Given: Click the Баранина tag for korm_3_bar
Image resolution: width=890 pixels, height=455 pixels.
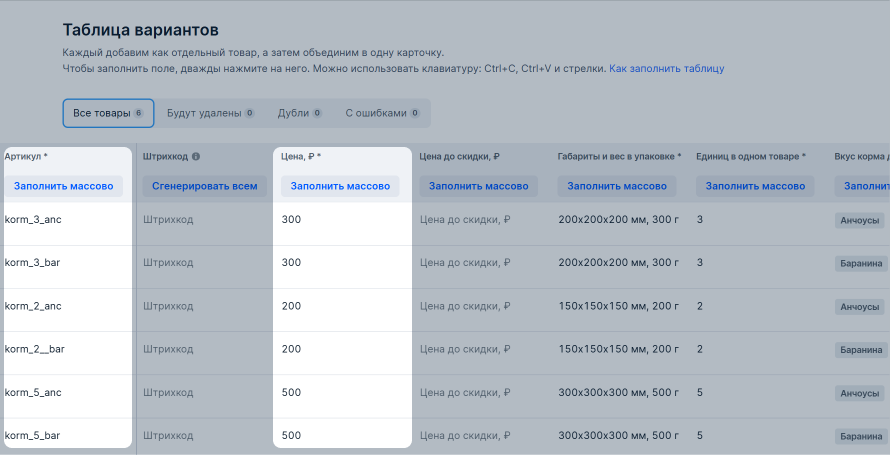Looking at the screenshot, I should 861,263.
